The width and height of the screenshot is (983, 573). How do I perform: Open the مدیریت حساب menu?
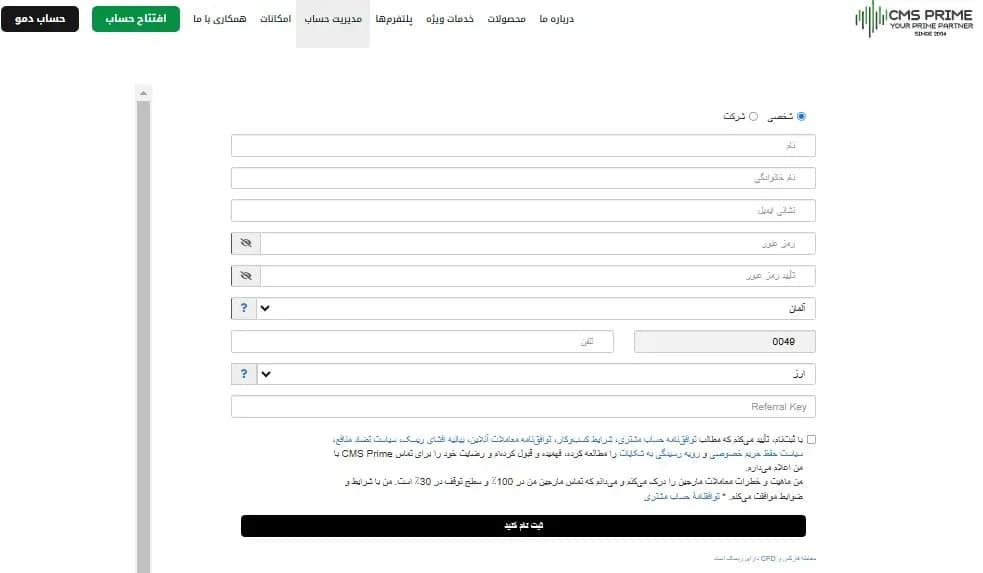pos(333,19)
